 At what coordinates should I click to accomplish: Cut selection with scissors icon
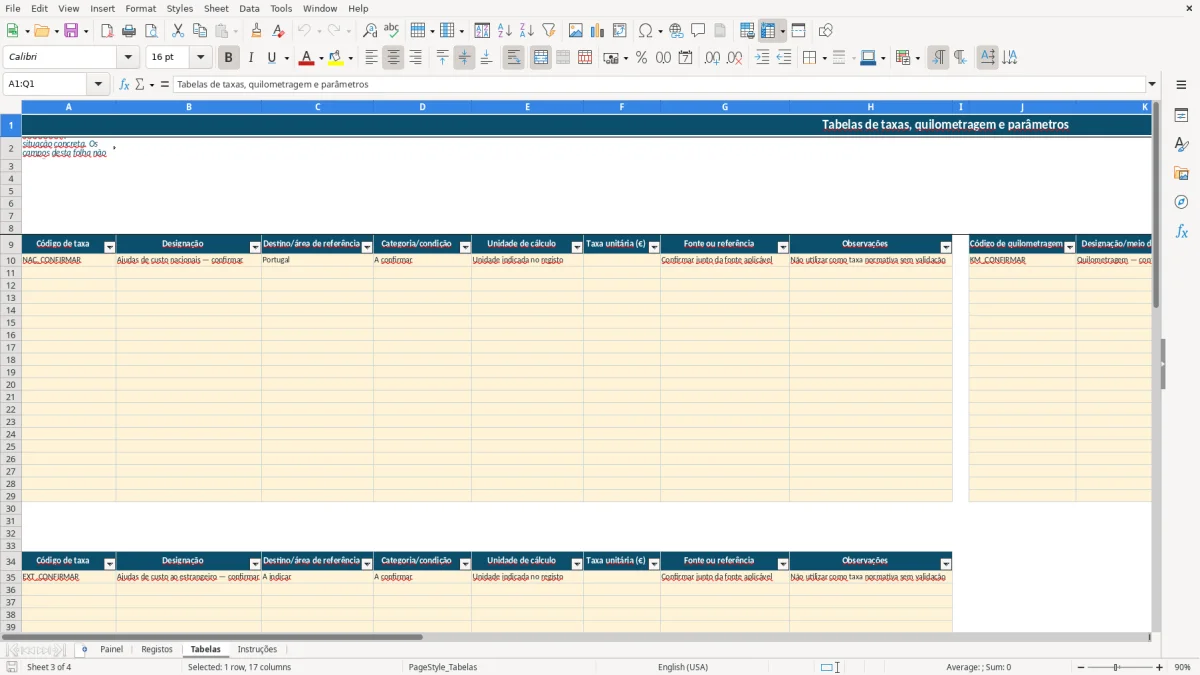(178, 31)
